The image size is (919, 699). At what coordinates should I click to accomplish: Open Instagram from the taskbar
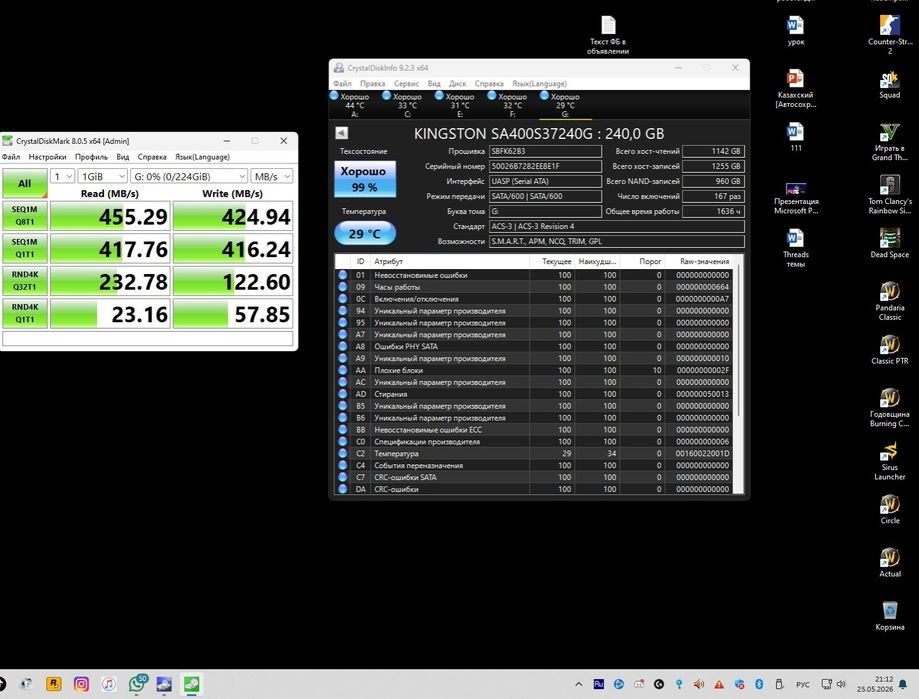tap(81, 683)
